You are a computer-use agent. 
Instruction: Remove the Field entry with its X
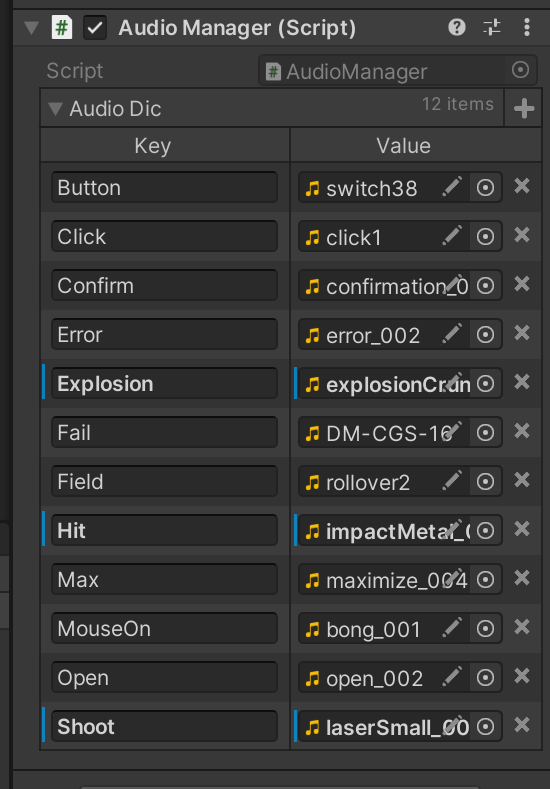[522, 480]
